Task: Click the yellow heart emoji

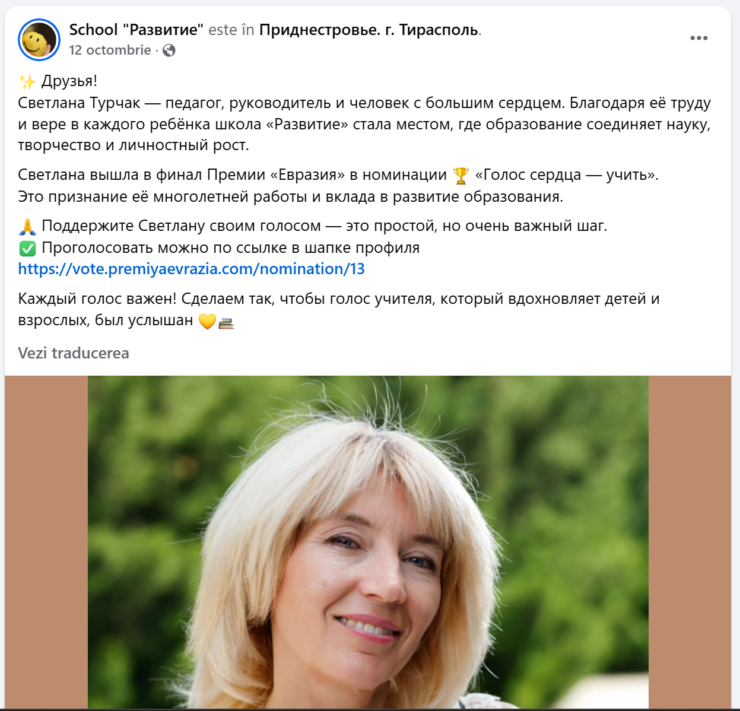Action: (x=207, y=321)
